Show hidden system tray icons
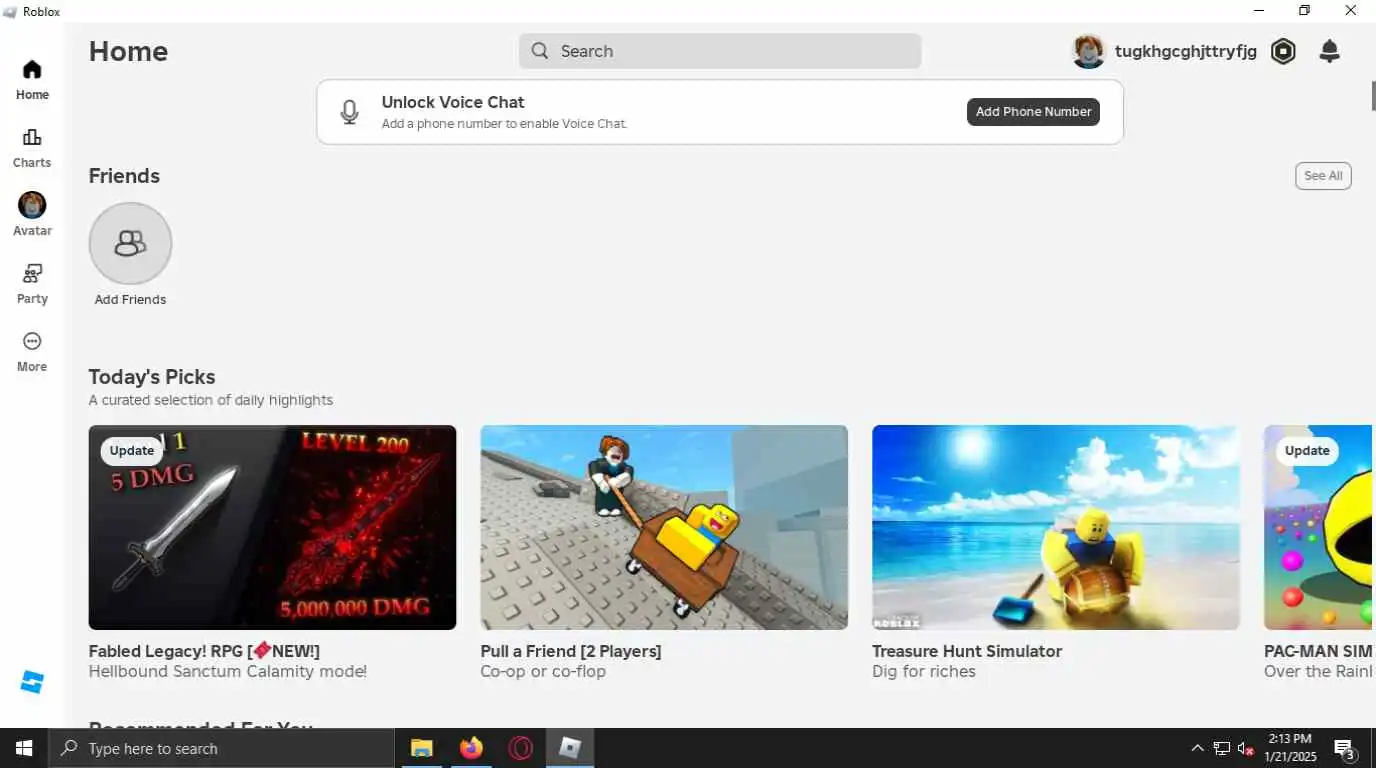The image size is (1376, 768). [1197, 748]
